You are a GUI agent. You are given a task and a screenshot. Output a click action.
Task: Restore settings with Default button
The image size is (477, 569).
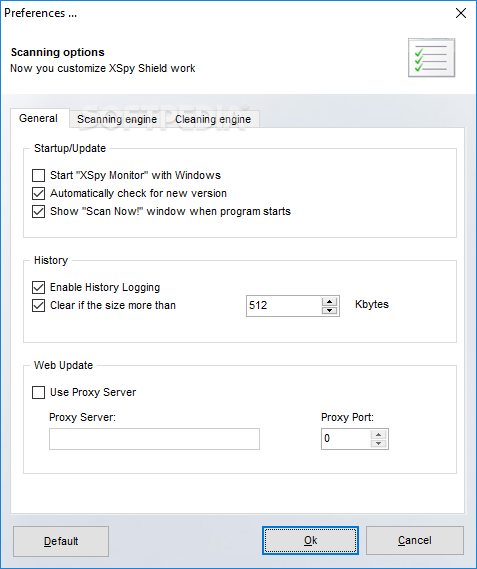click(61, 541)
